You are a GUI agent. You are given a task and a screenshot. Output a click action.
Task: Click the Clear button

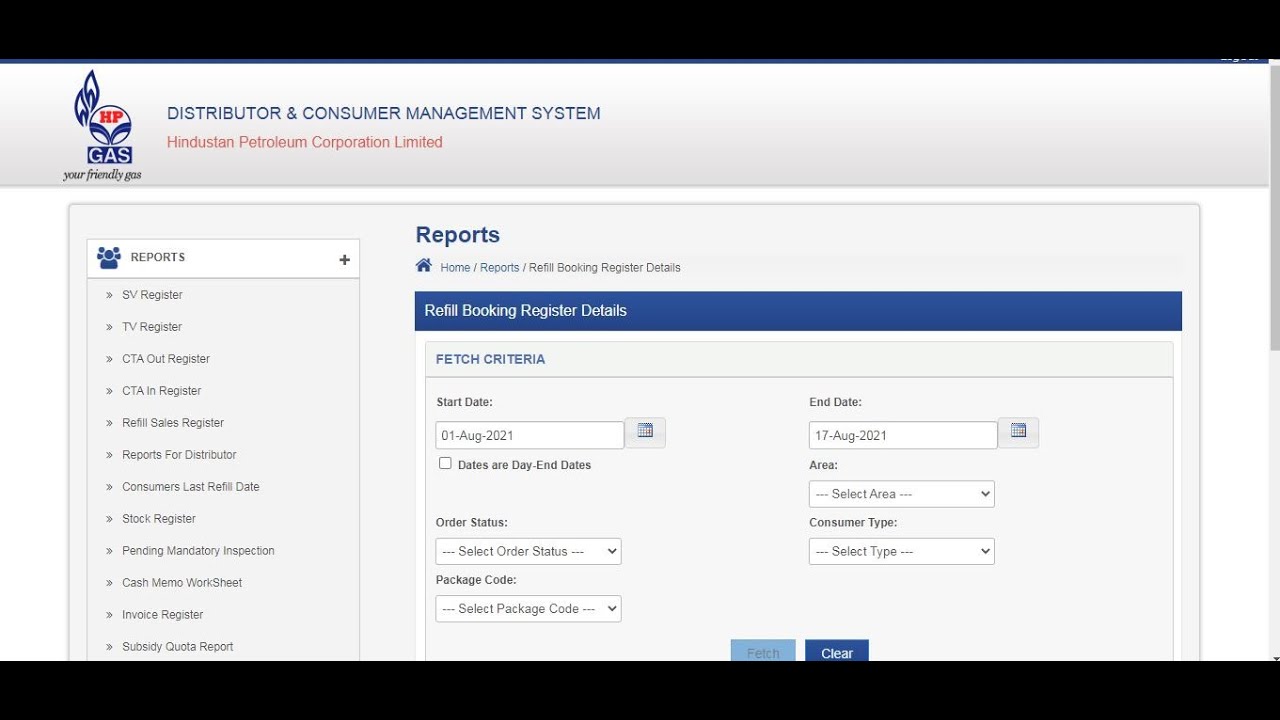[837, 651]
